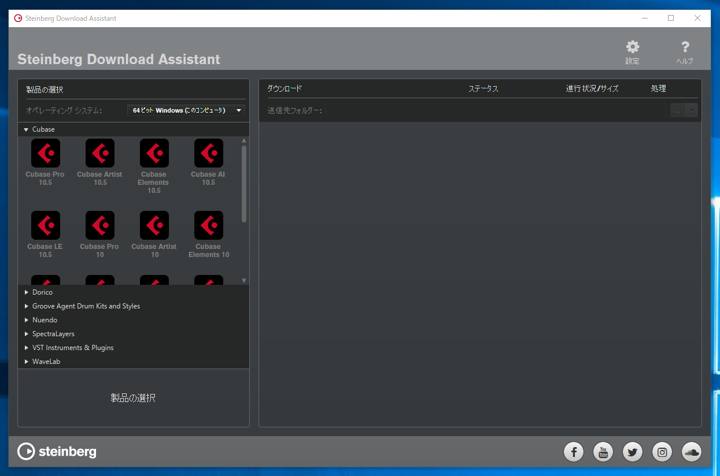The height and width of the screenshot is (476, 720).
Task: Select the Cubase Pro 10.5 product icon
Action: 45,153
